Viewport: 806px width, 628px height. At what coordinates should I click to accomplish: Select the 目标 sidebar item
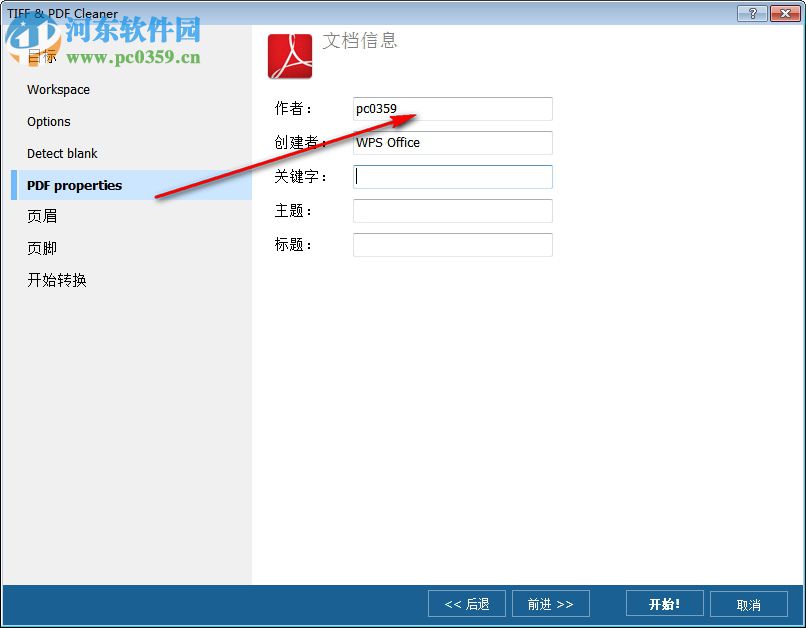coord(42,57)
